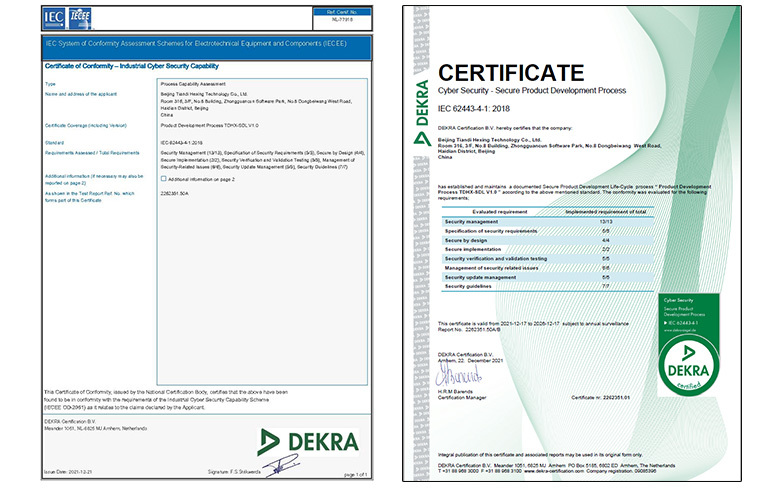Select 'IEC 62443-4-1: 2018' under the CERTIFICATE heading
Image resolution: width=780 pixels, height=499 pixels.
[474, 108]
